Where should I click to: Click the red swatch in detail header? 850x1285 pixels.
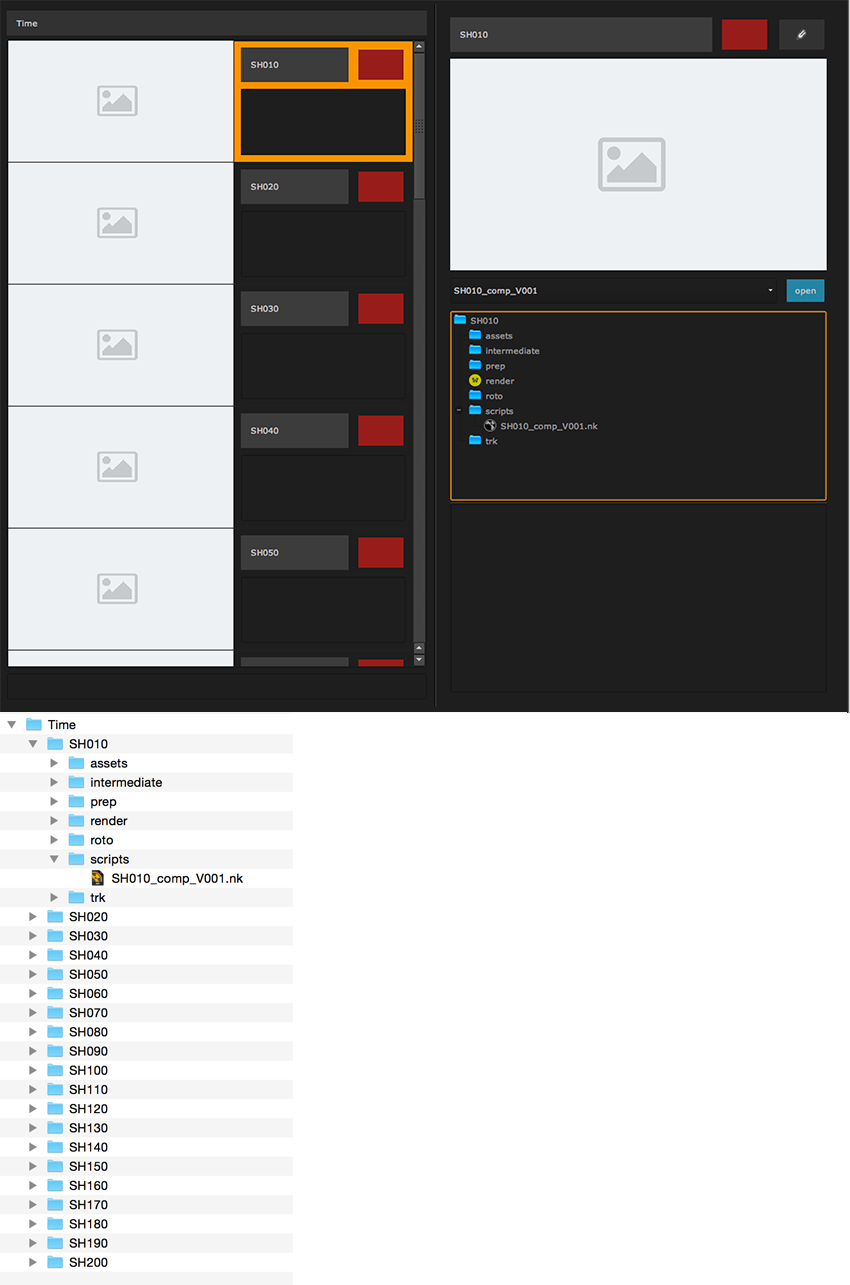coord(744,34)
